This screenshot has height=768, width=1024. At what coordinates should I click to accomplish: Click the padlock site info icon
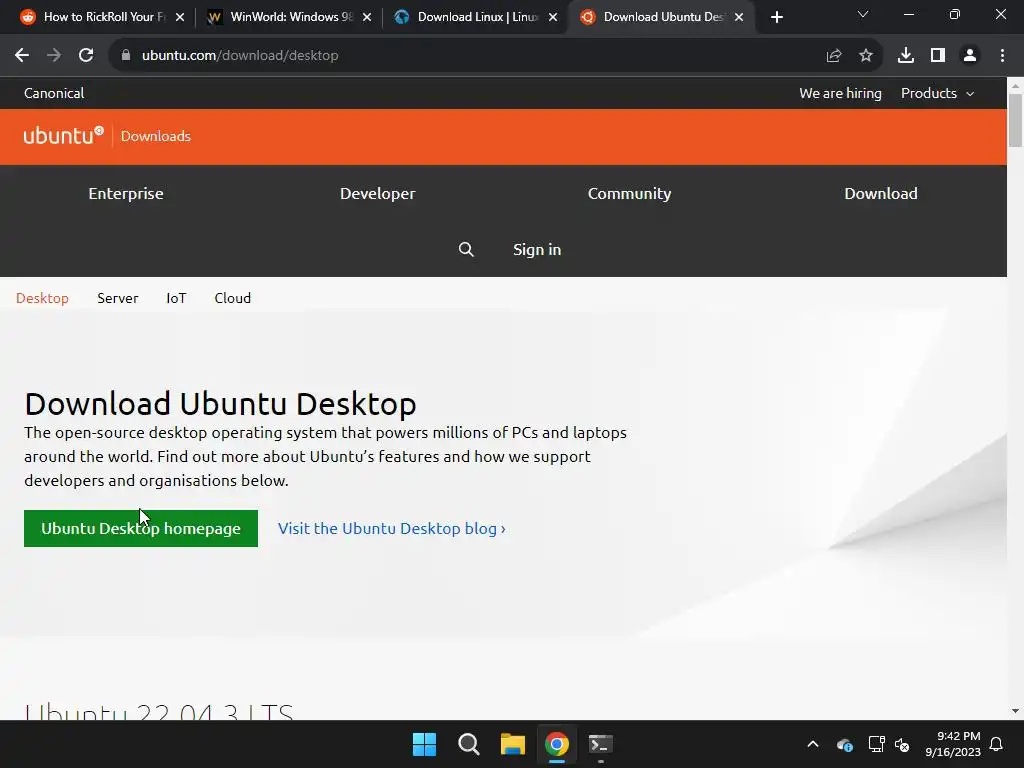[x=125, y=56]
